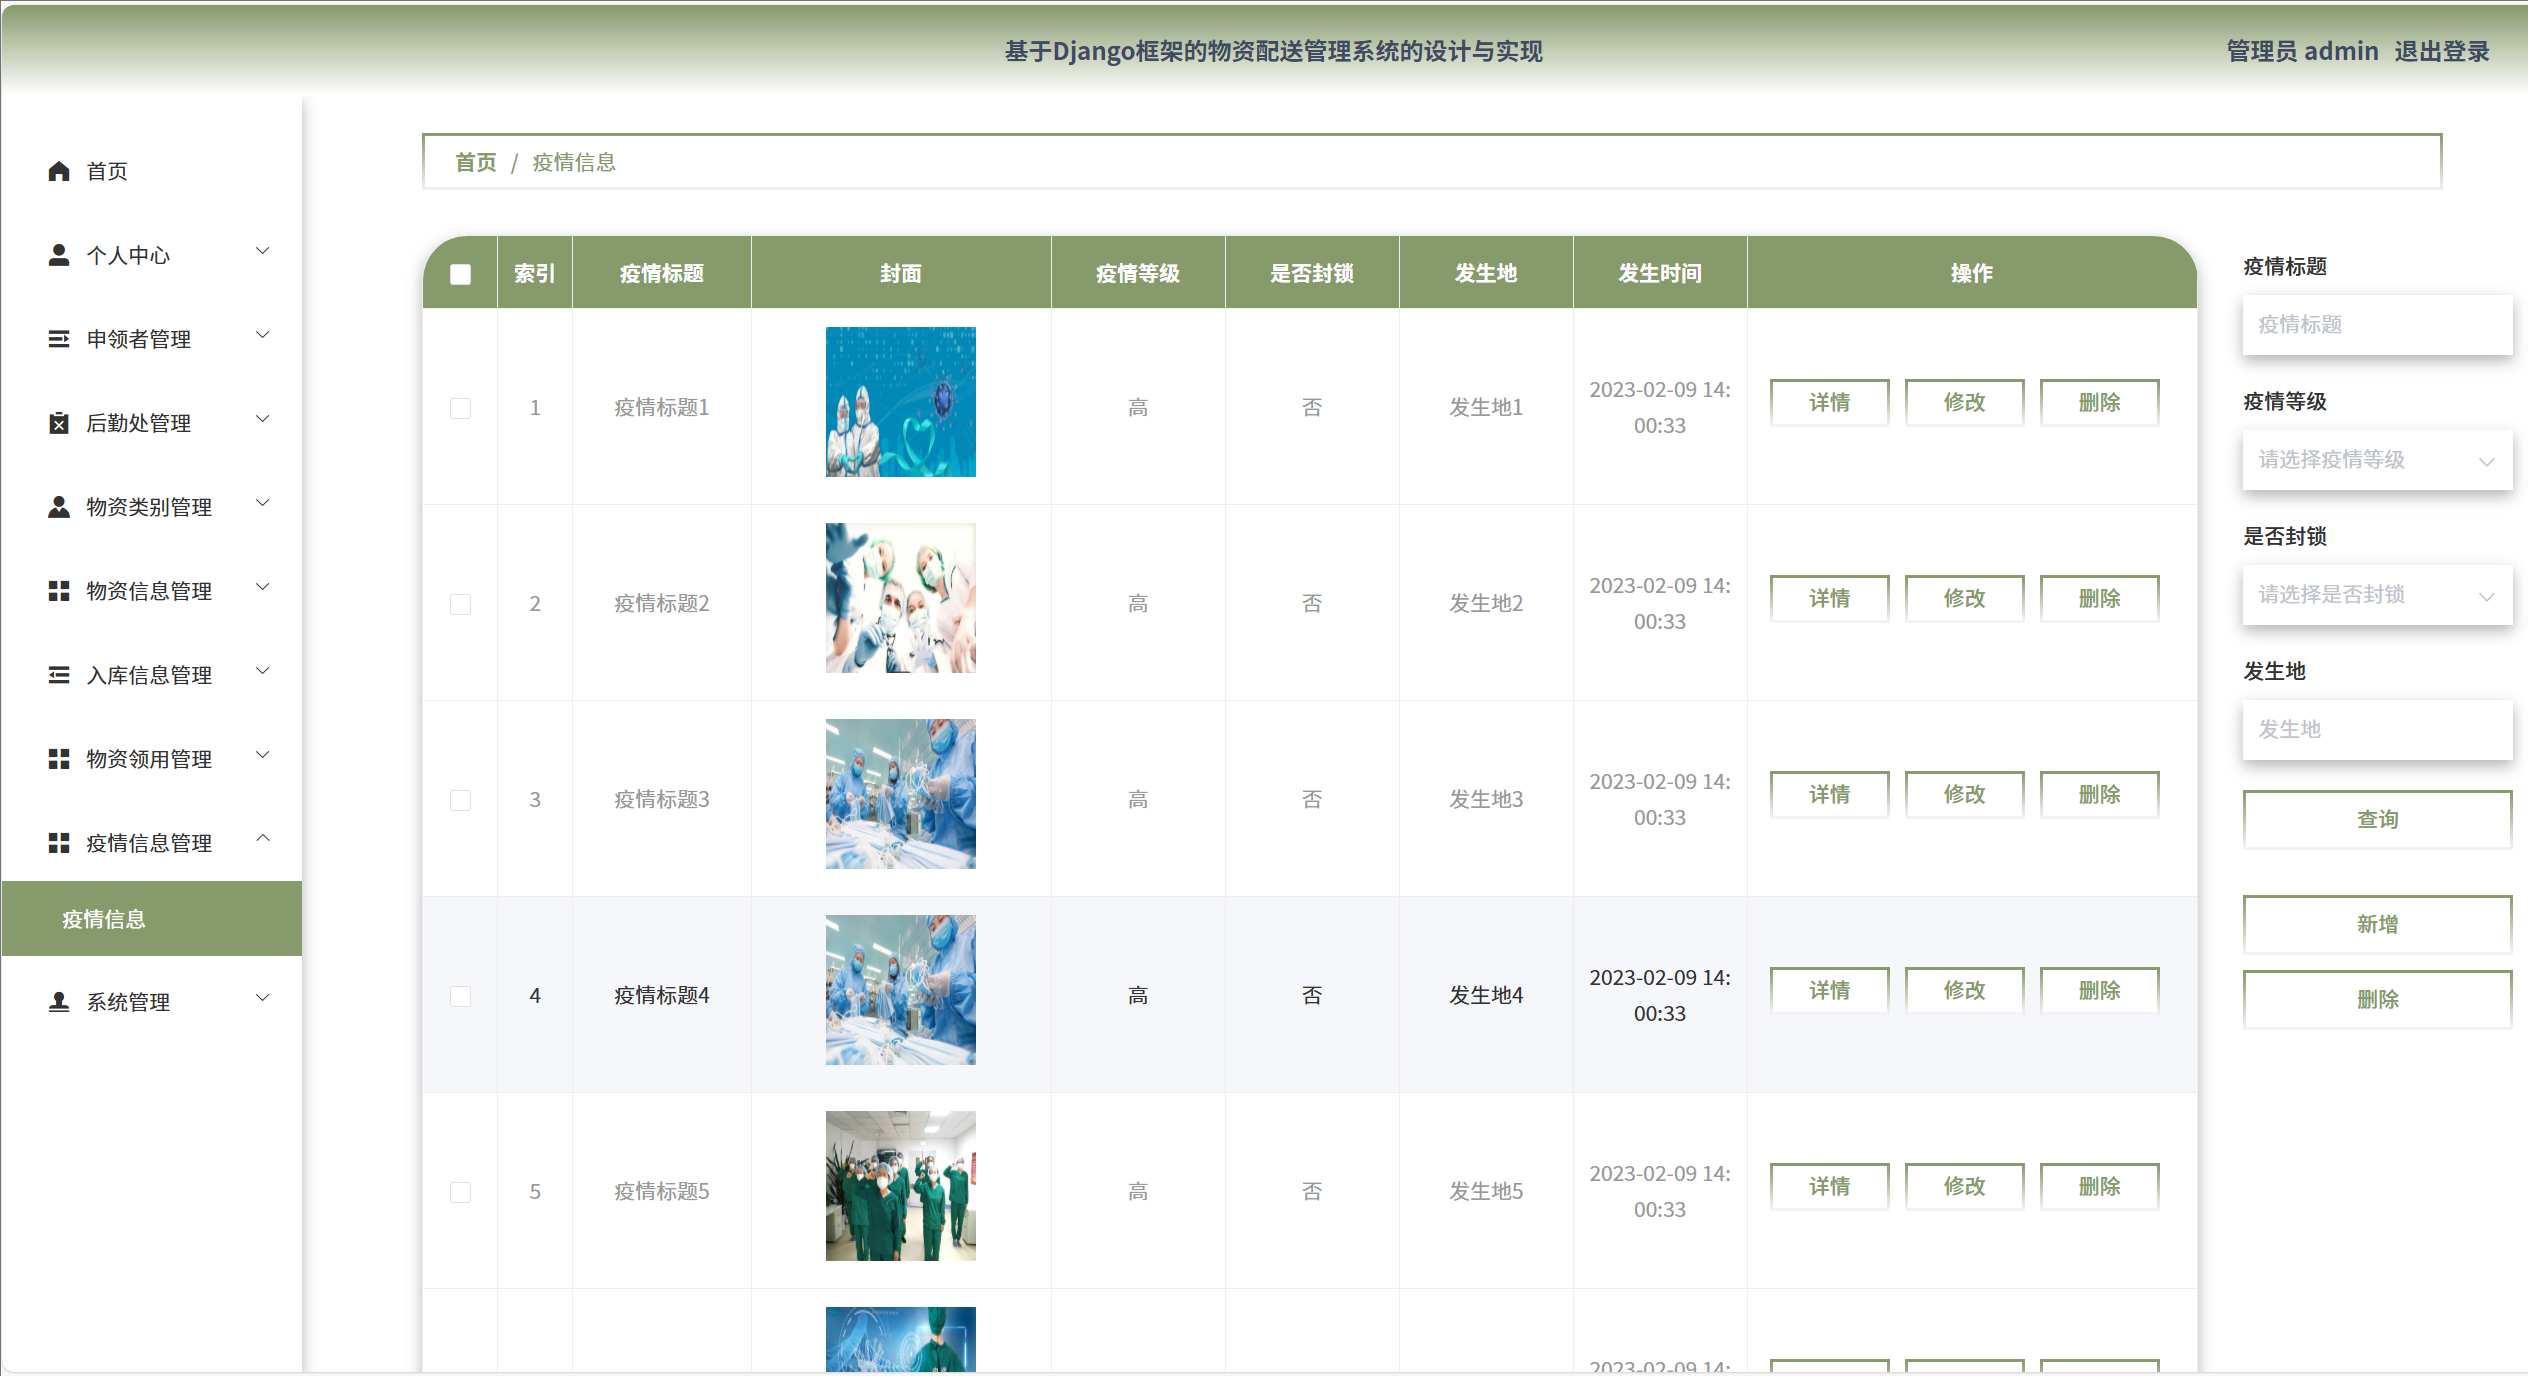This screenshot has height=1376, width=2528.
Task: Open the 请选择疫情等级 dropdown
Action: pos(2376,460)
